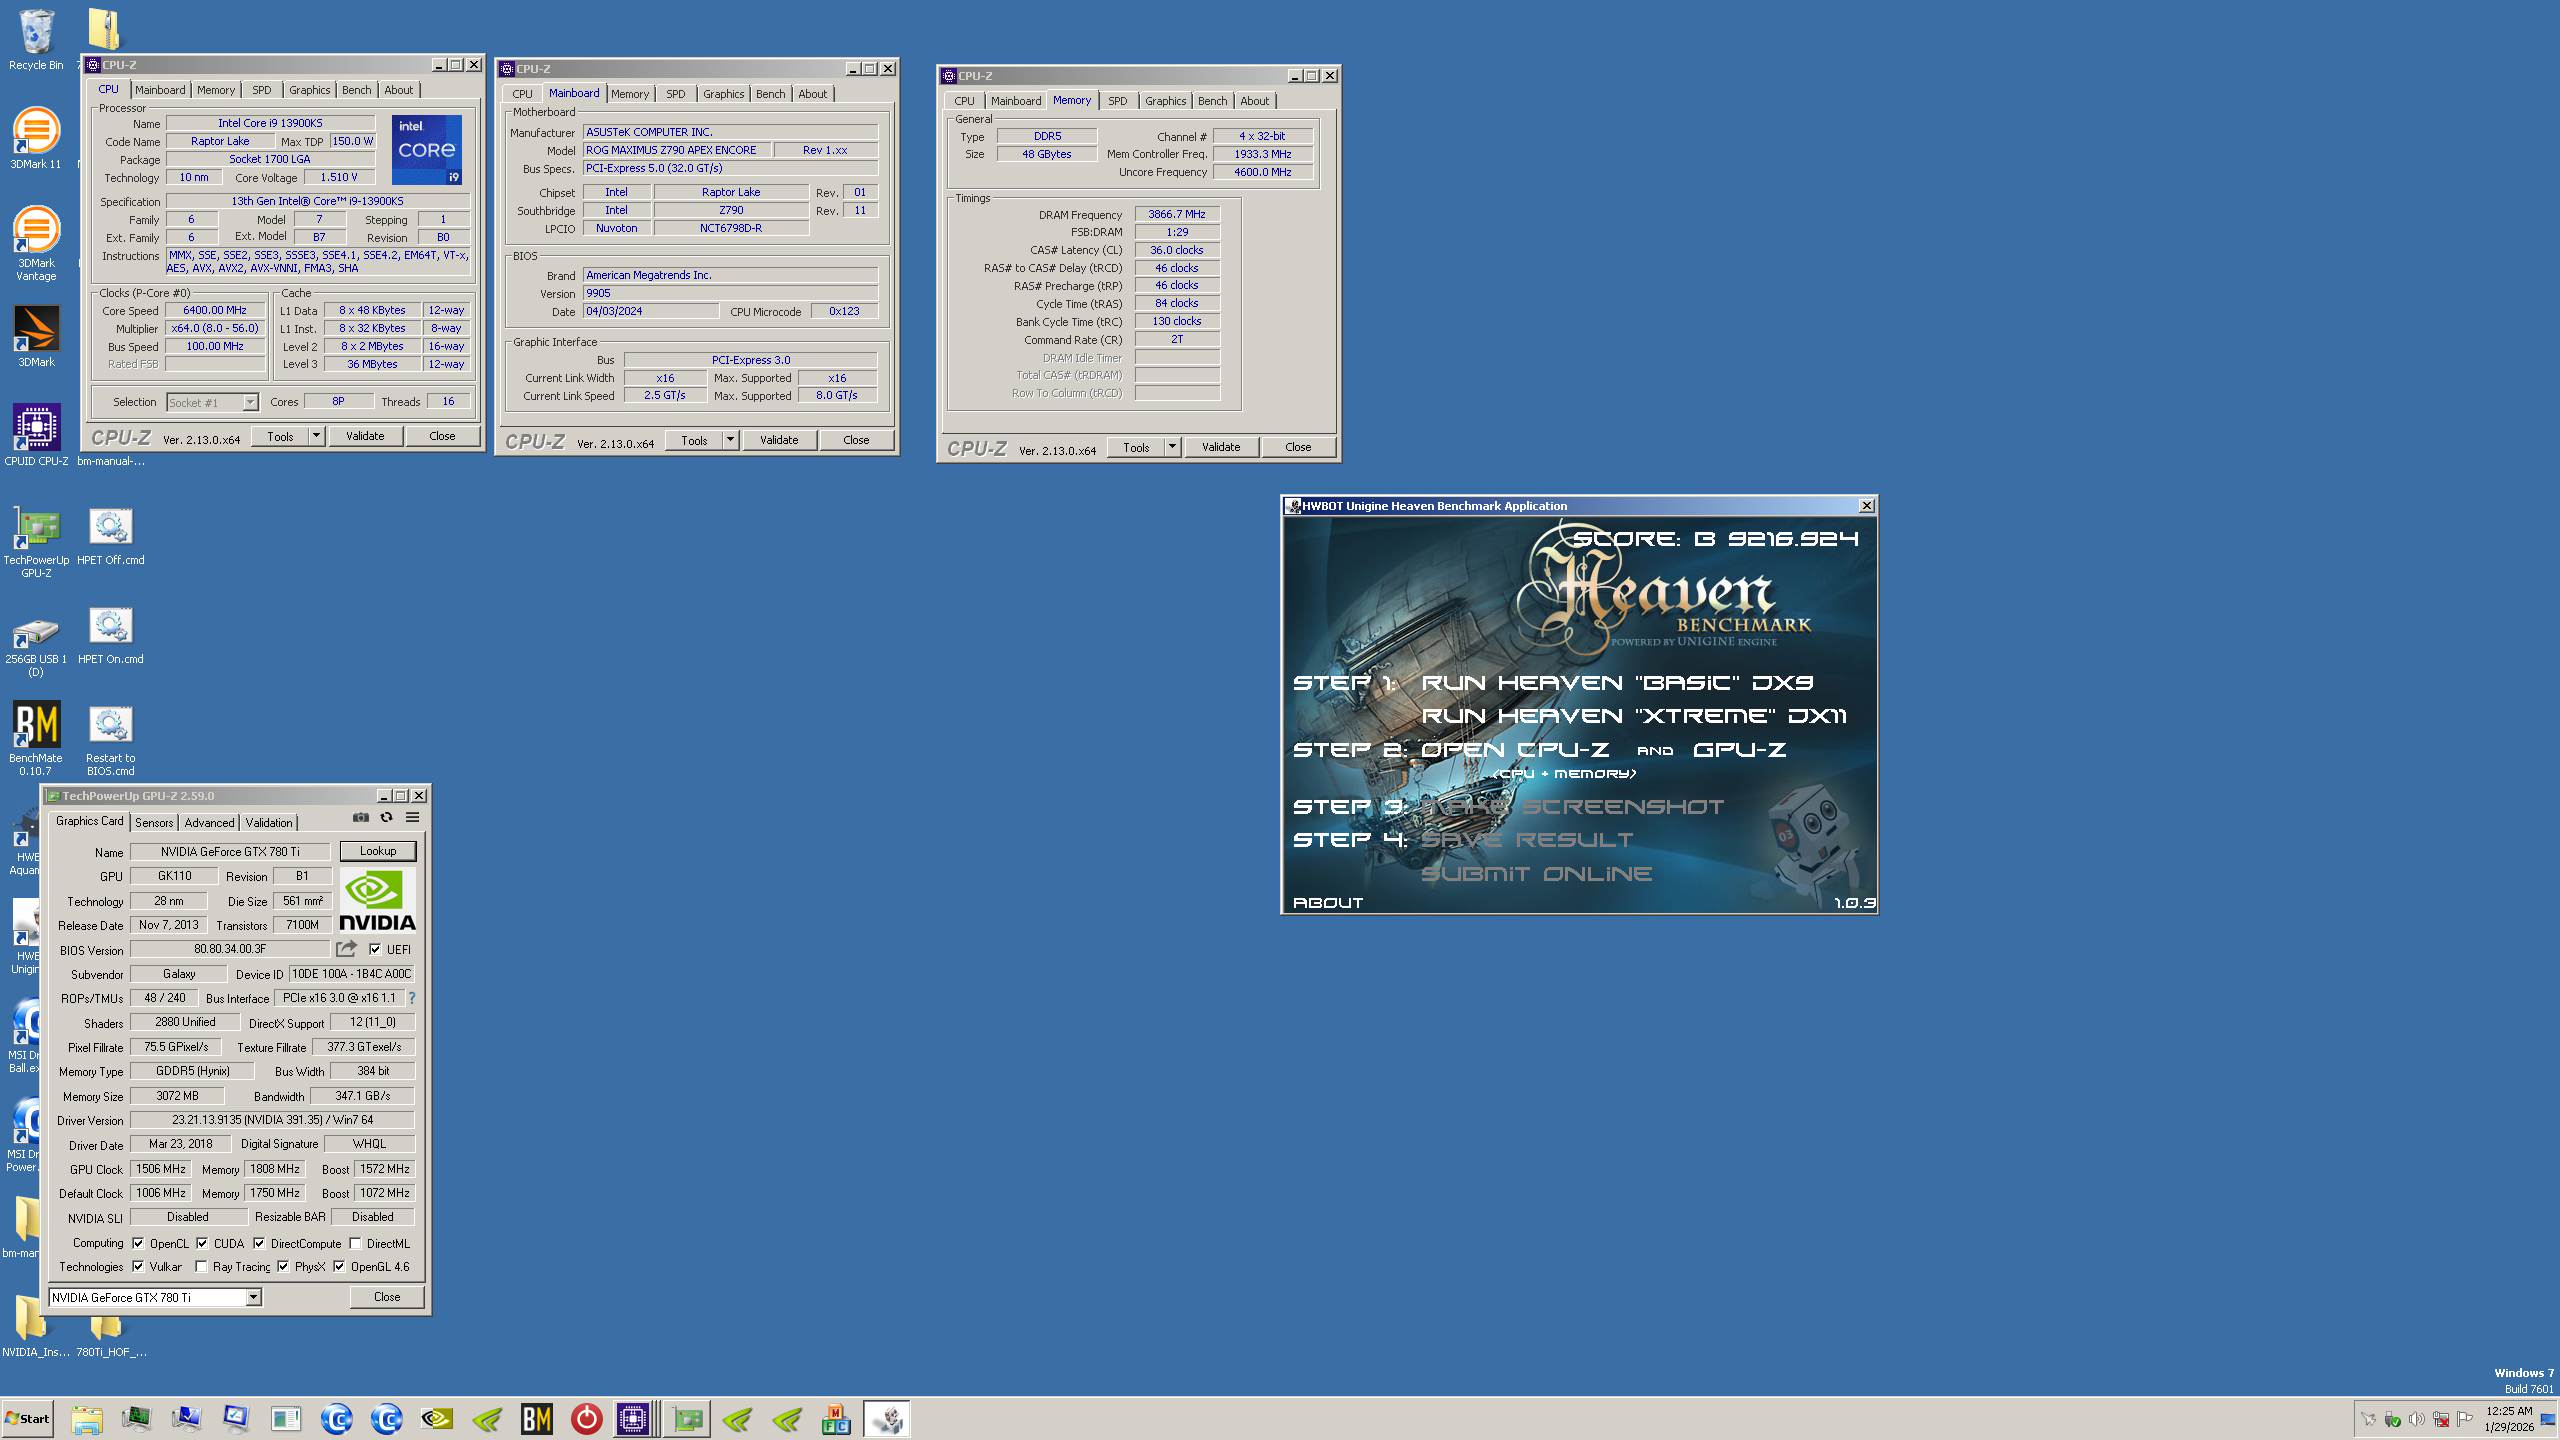Viewport: 2560px width, 1440px height.
Task: Click the GPU Name field in GPU-Z
Action: pyautogui.click(x=230, y=852)
